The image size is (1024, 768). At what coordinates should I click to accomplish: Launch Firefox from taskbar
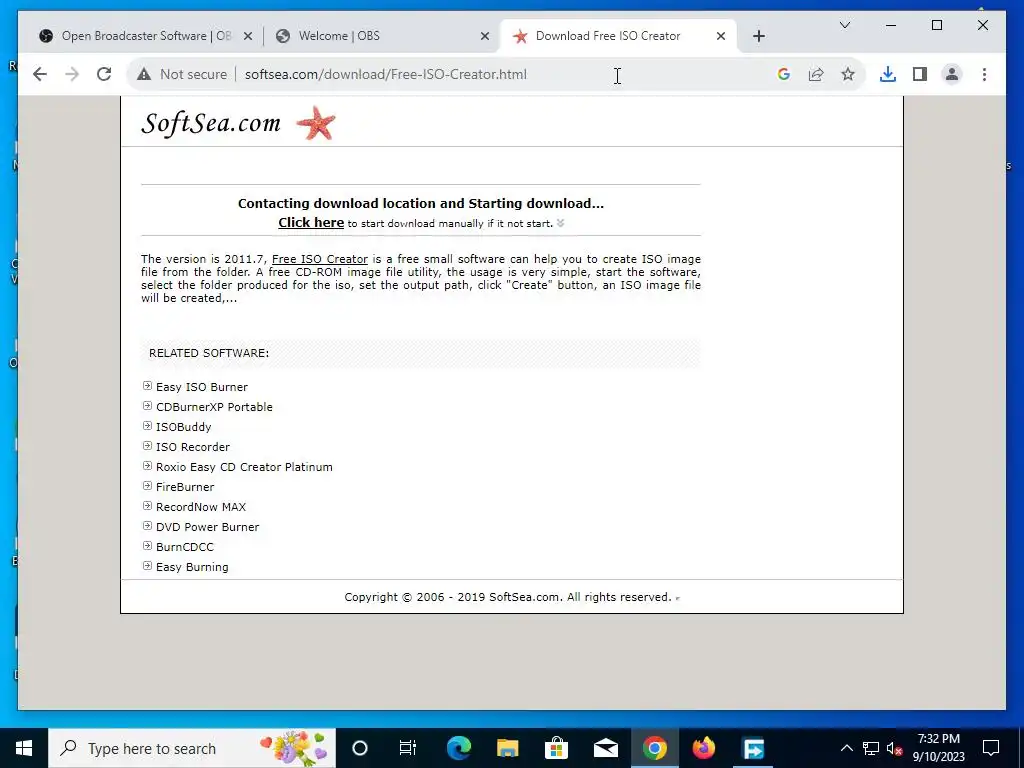[x=703, y=748]
